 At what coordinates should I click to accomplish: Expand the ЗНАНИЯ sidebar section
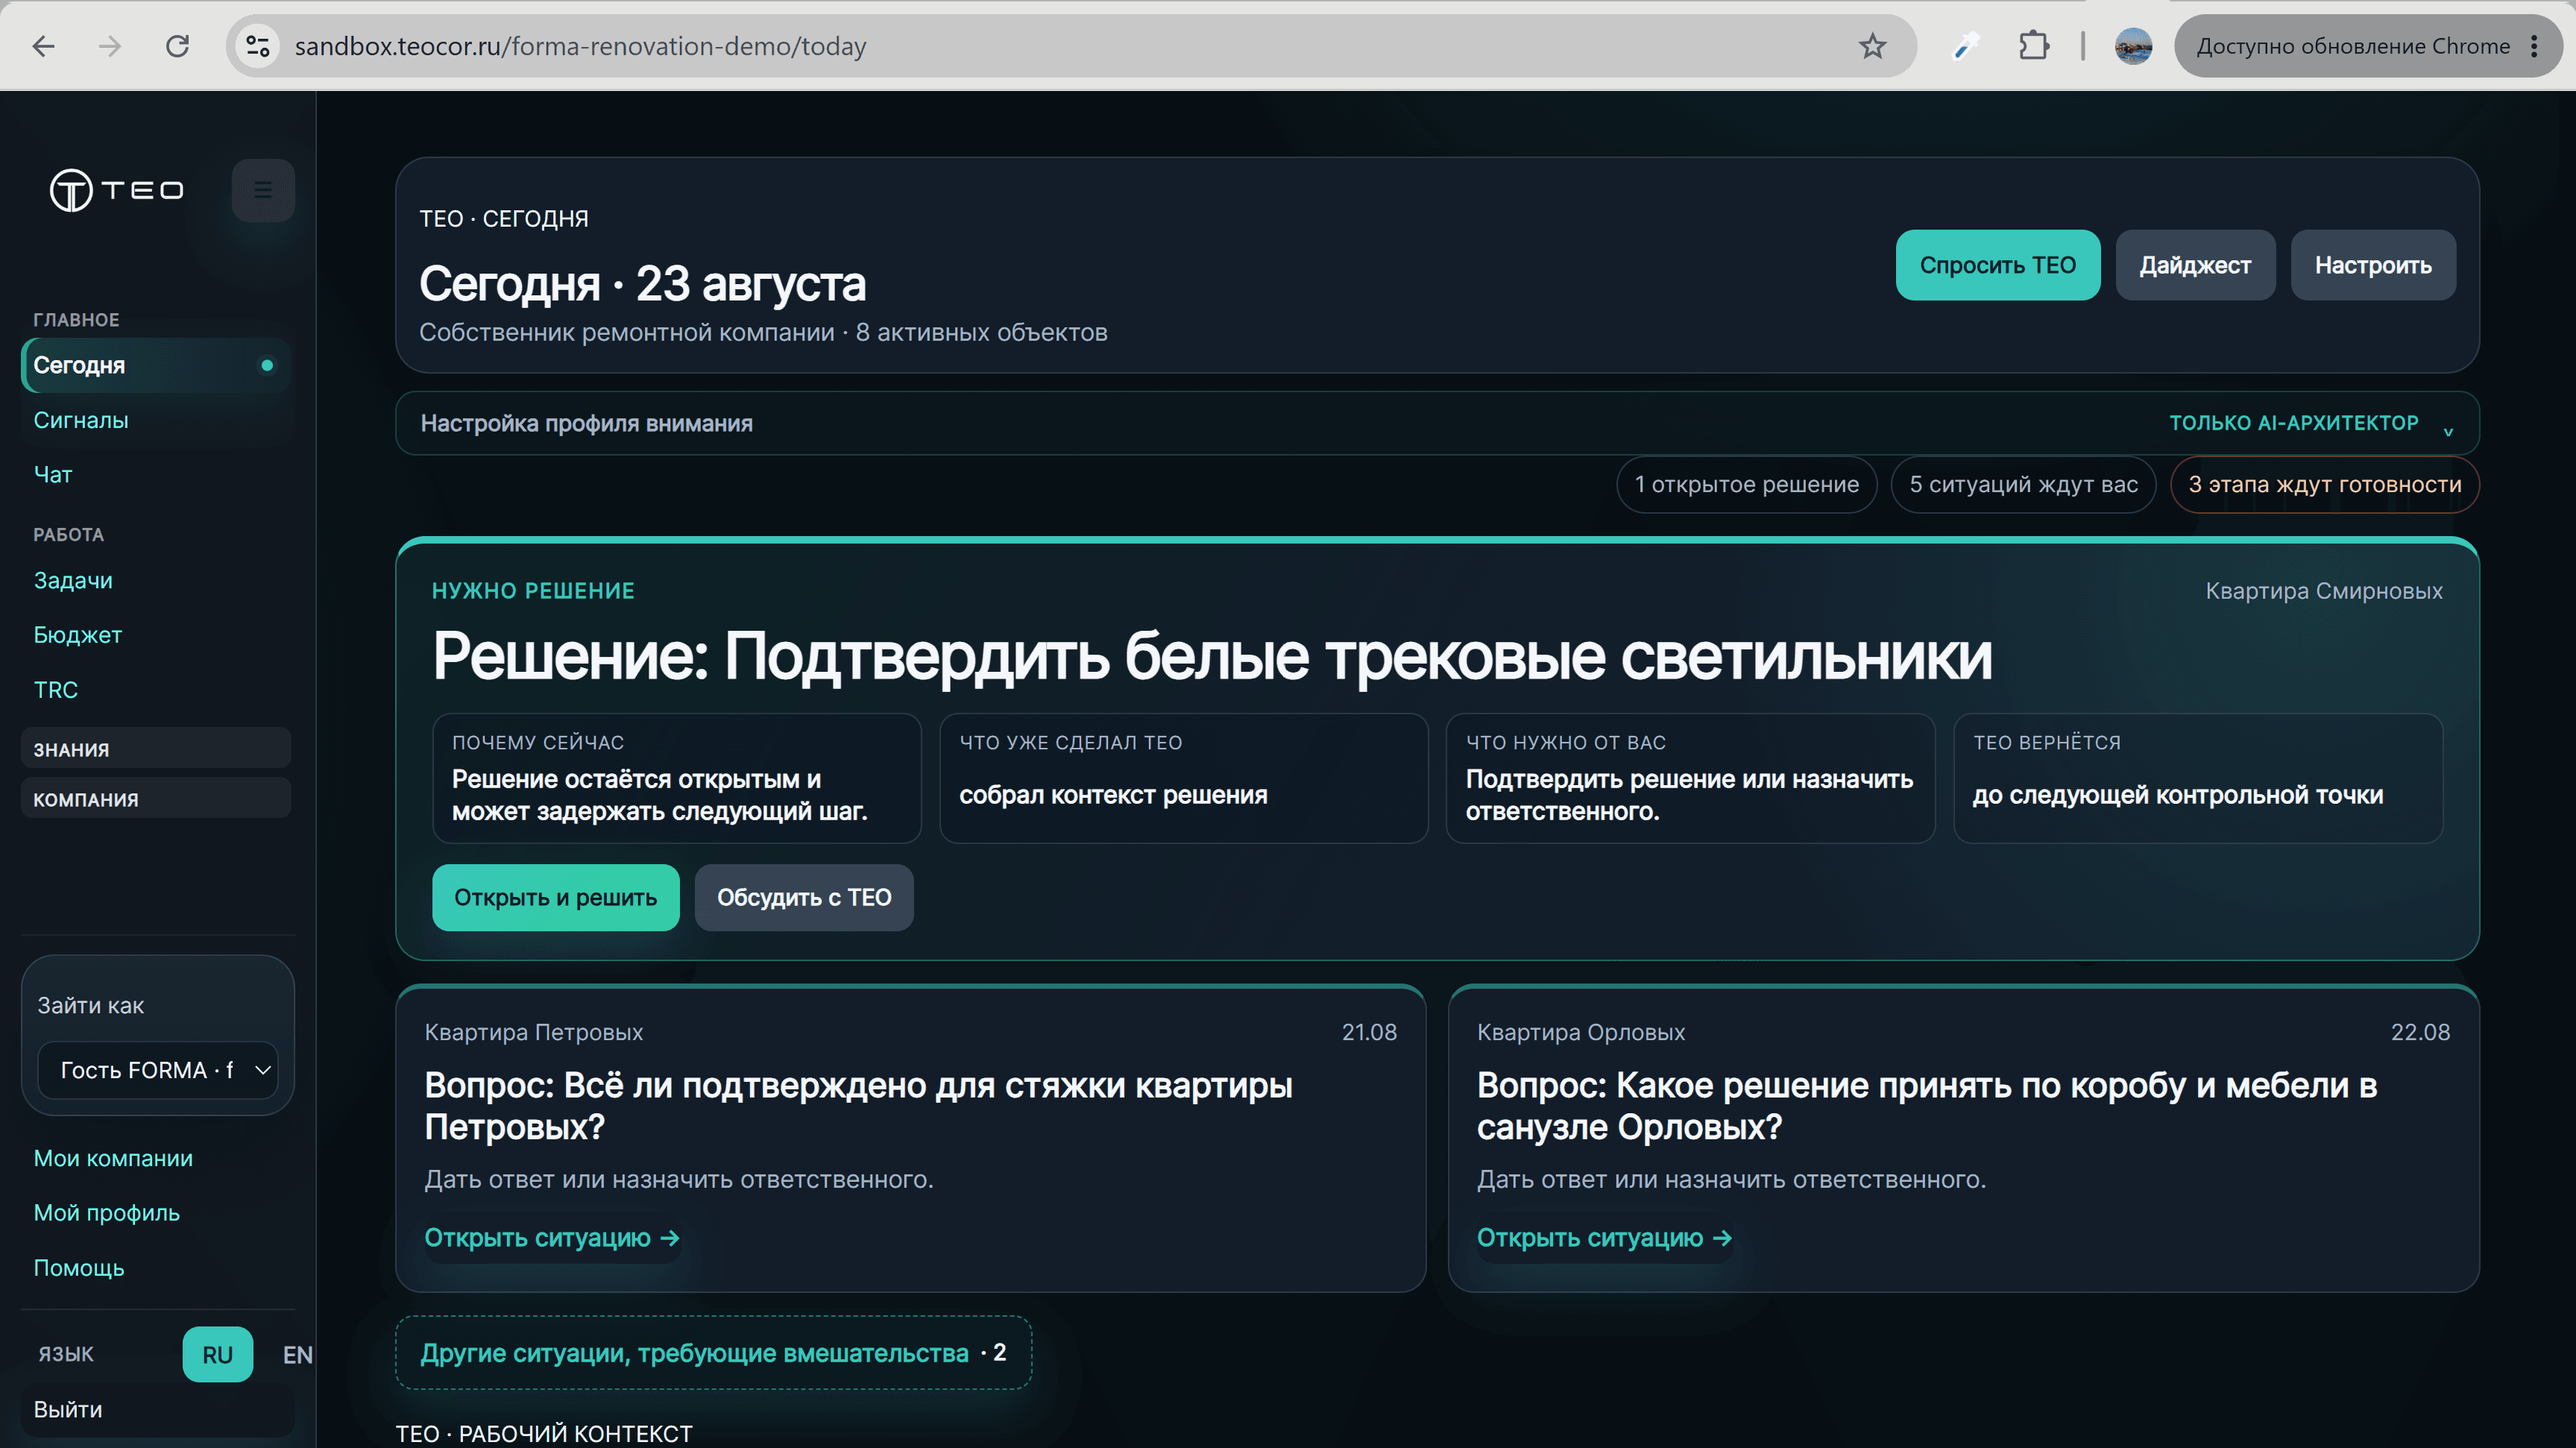pyautogui.click(x=156, y=749)
